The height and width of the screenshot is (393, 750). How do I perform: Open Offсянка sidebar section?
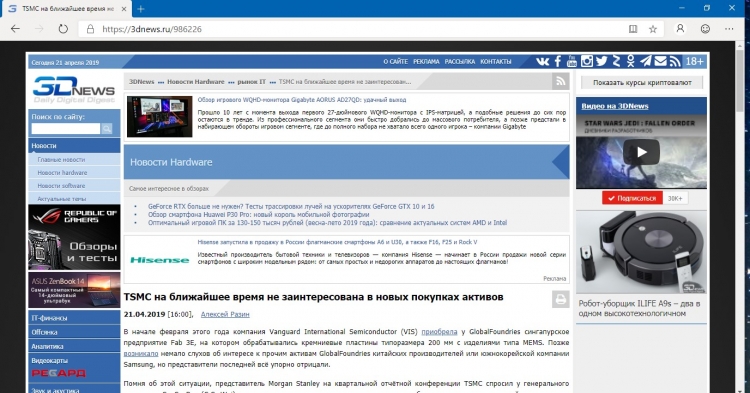click(x=74, y=332)
